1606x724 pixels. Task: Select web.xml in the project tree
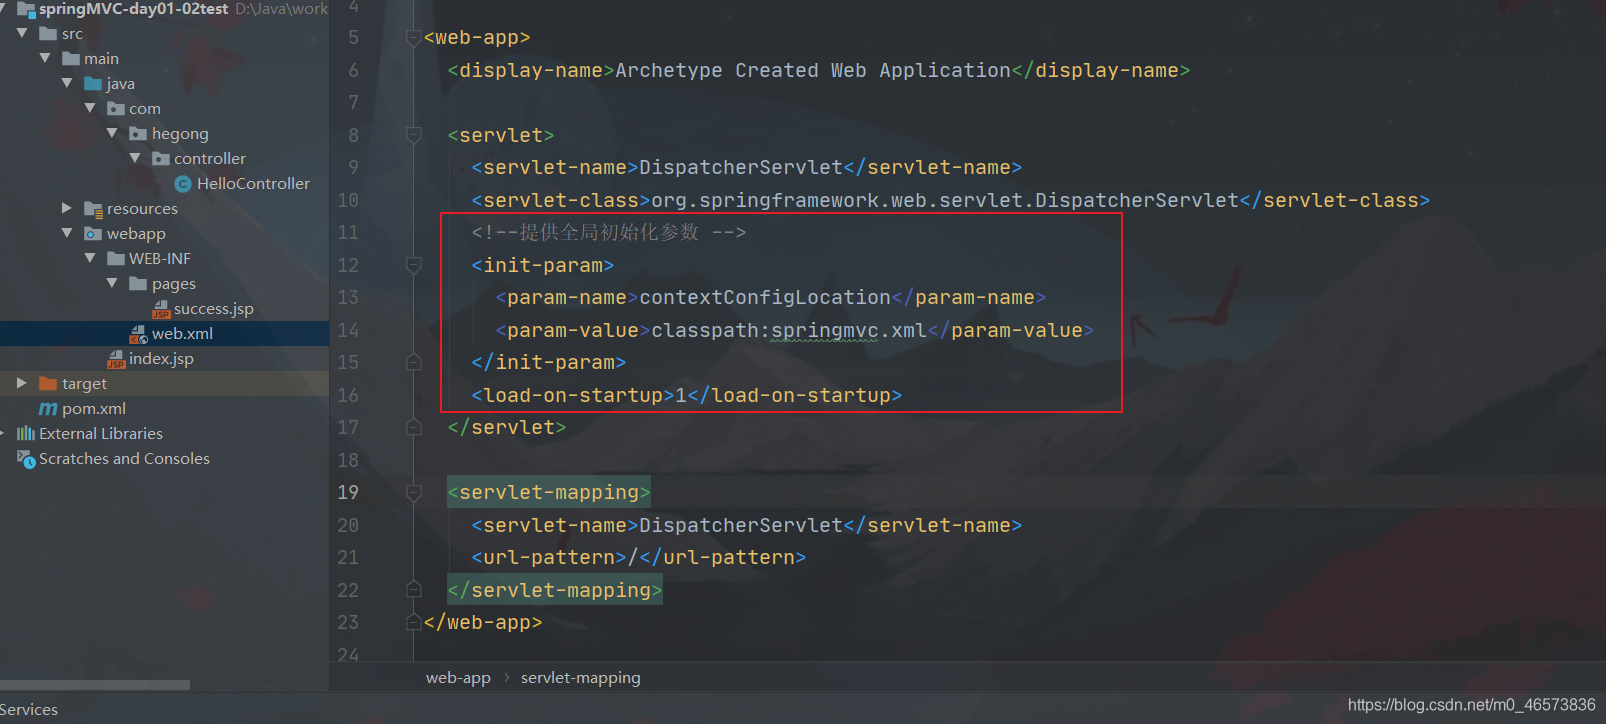(182, 334)
